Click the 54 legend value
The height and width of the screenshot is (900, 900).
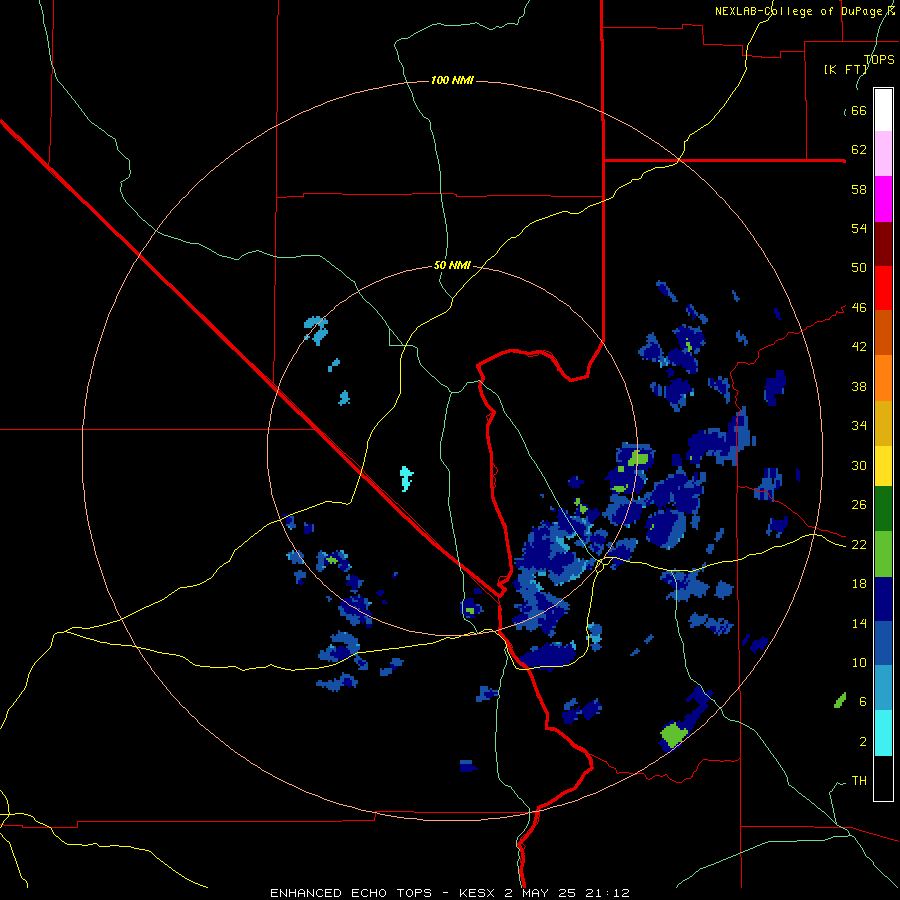(859, 228)
